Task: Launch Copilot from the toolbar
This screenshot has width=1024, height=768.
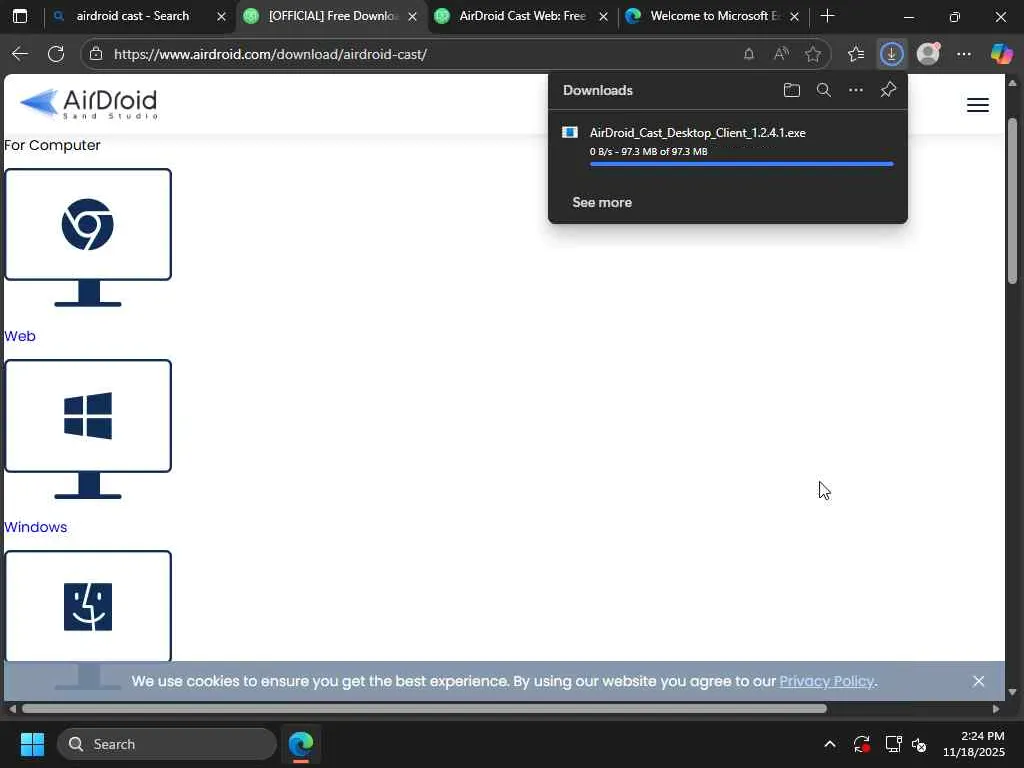Action: coord(1001,54)
